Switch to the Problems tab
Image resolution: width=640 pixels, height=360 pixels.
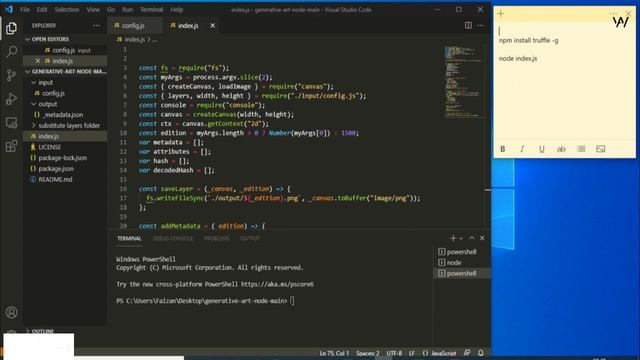tap(217, 238)
